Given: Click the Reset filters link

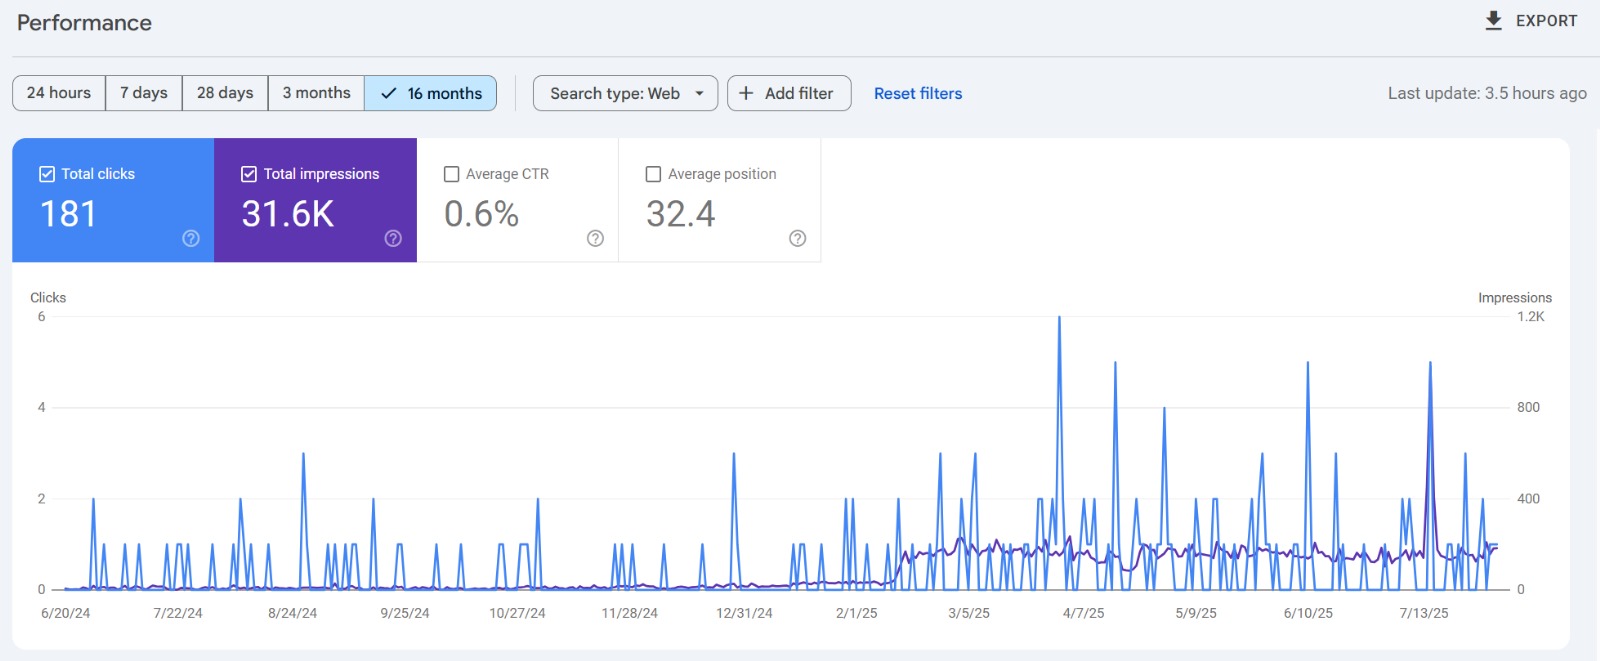Looking at the screenshot, I should [917, 93].
